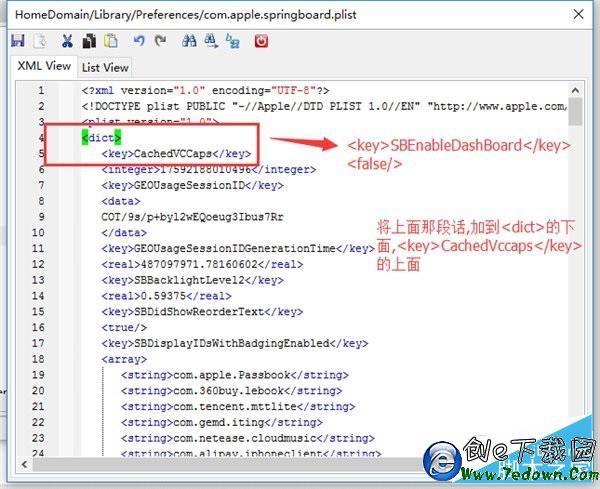This screenshot has height=489, width=600.
Task: Click line number 12 in the gutter
Action: pyautogui.click(x=38, y=264)
